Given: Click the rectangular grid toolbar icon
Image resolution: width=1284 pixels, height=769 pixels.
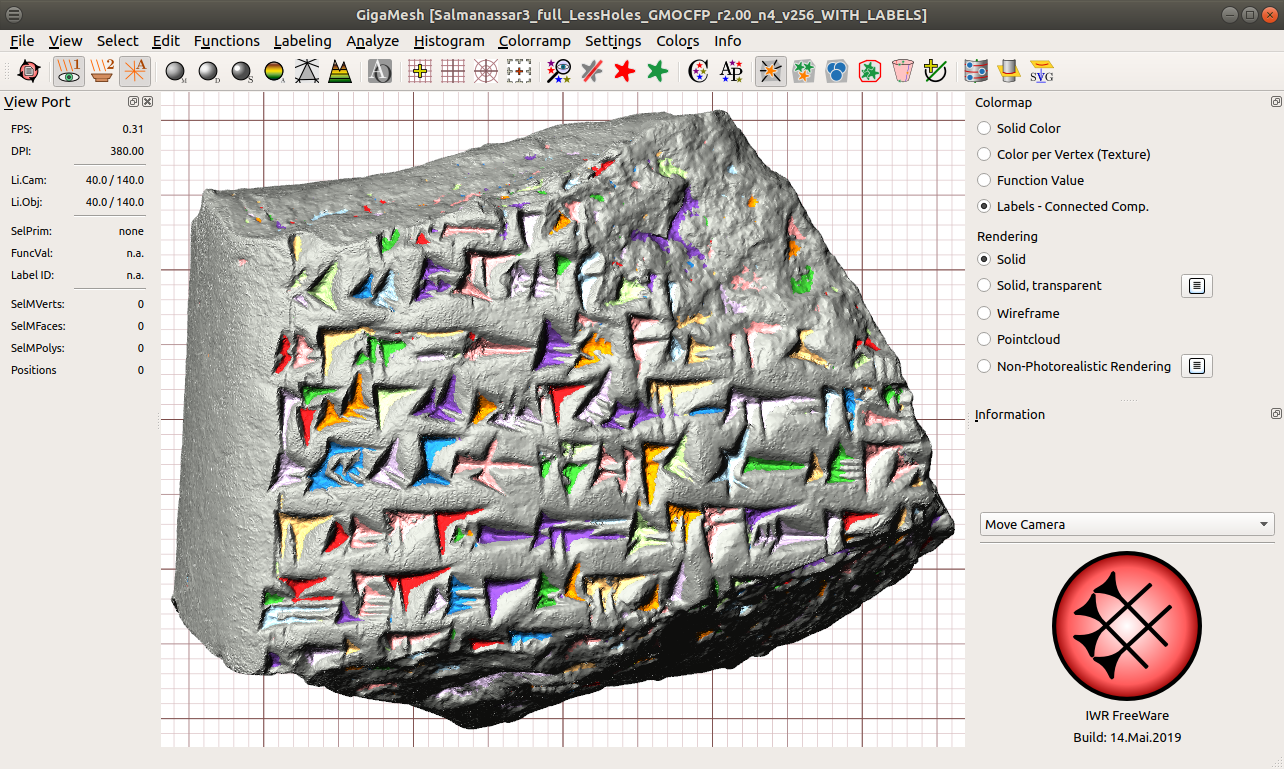Looking at the screenshot, I should [x=453, y=71].
